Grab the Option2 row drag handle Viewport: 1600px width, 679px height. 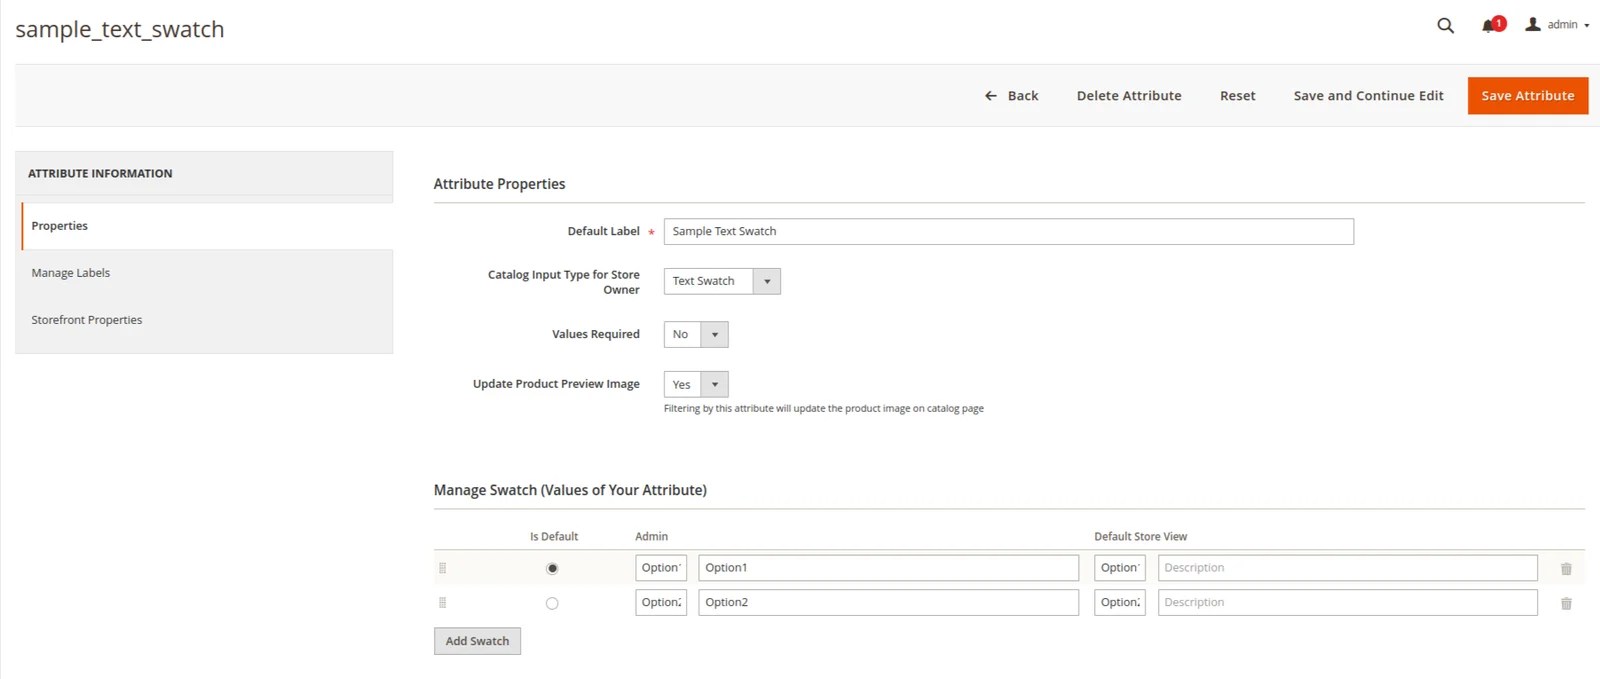pyautogui.click(x=442, y=603)
